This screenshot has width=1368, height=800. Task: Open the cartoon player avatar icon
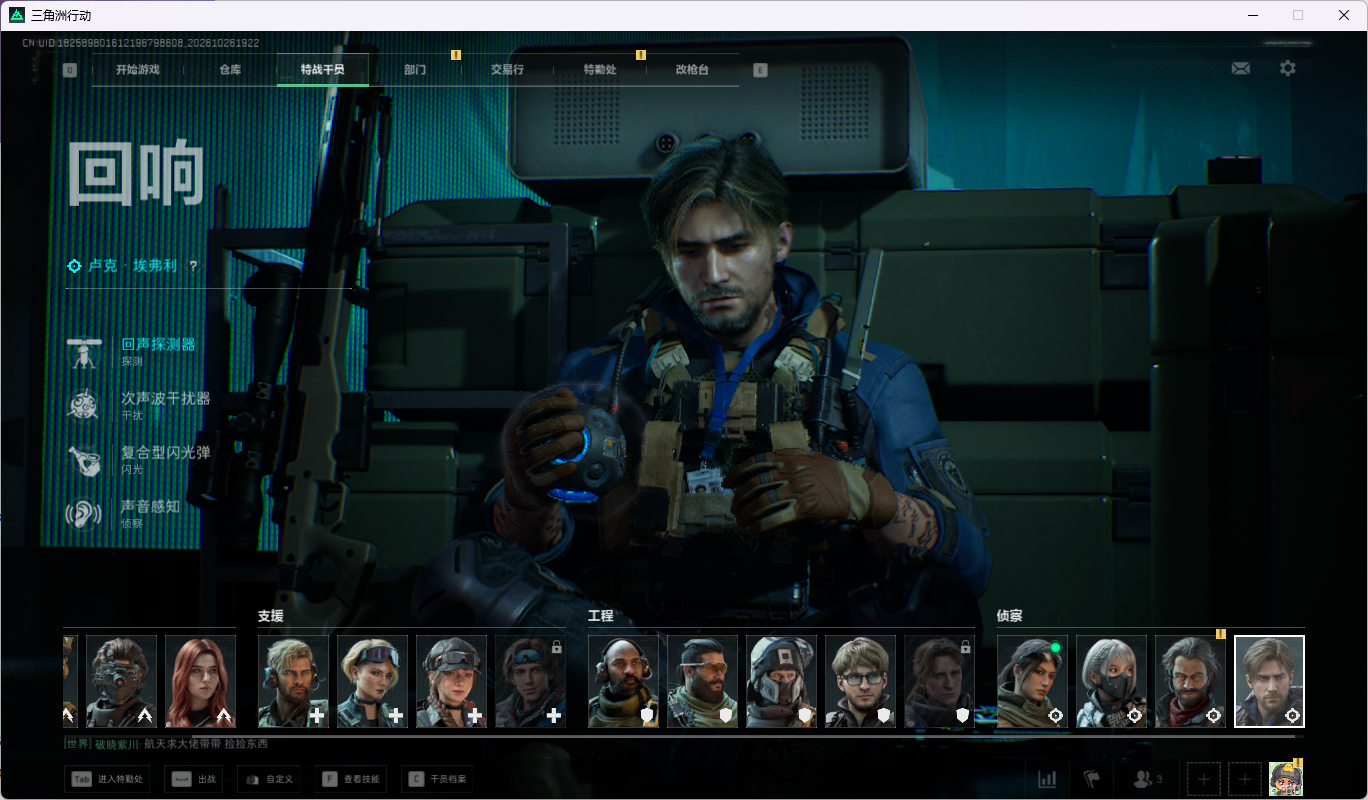tap(1285, 778)
